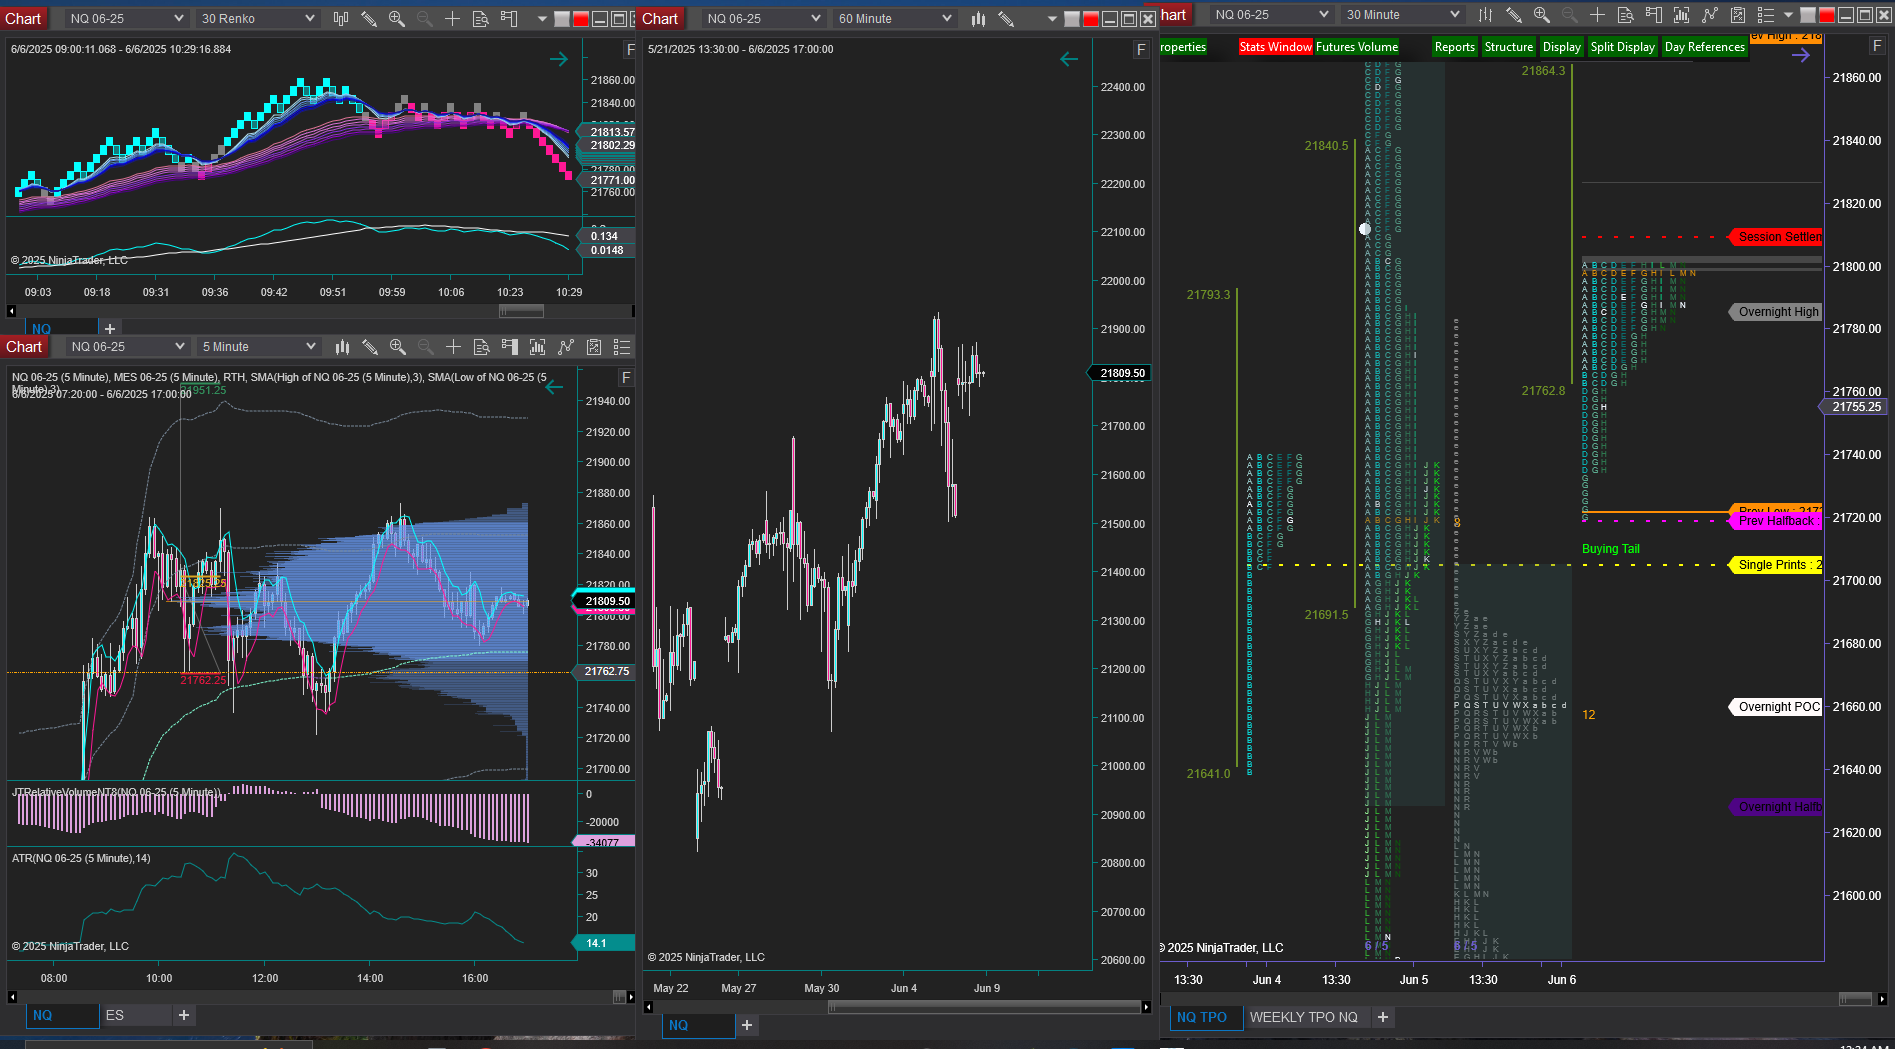Toggle gray instrument link square in Renko chart
Viewport: 1895px width, 1049px height.
pos(562,19)
